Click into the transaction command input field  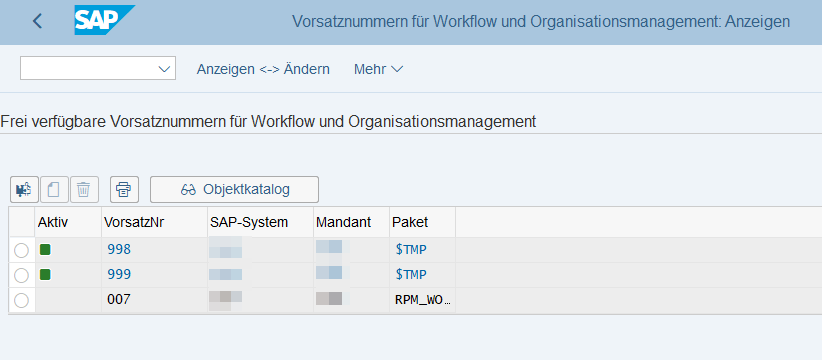(88, 69)
